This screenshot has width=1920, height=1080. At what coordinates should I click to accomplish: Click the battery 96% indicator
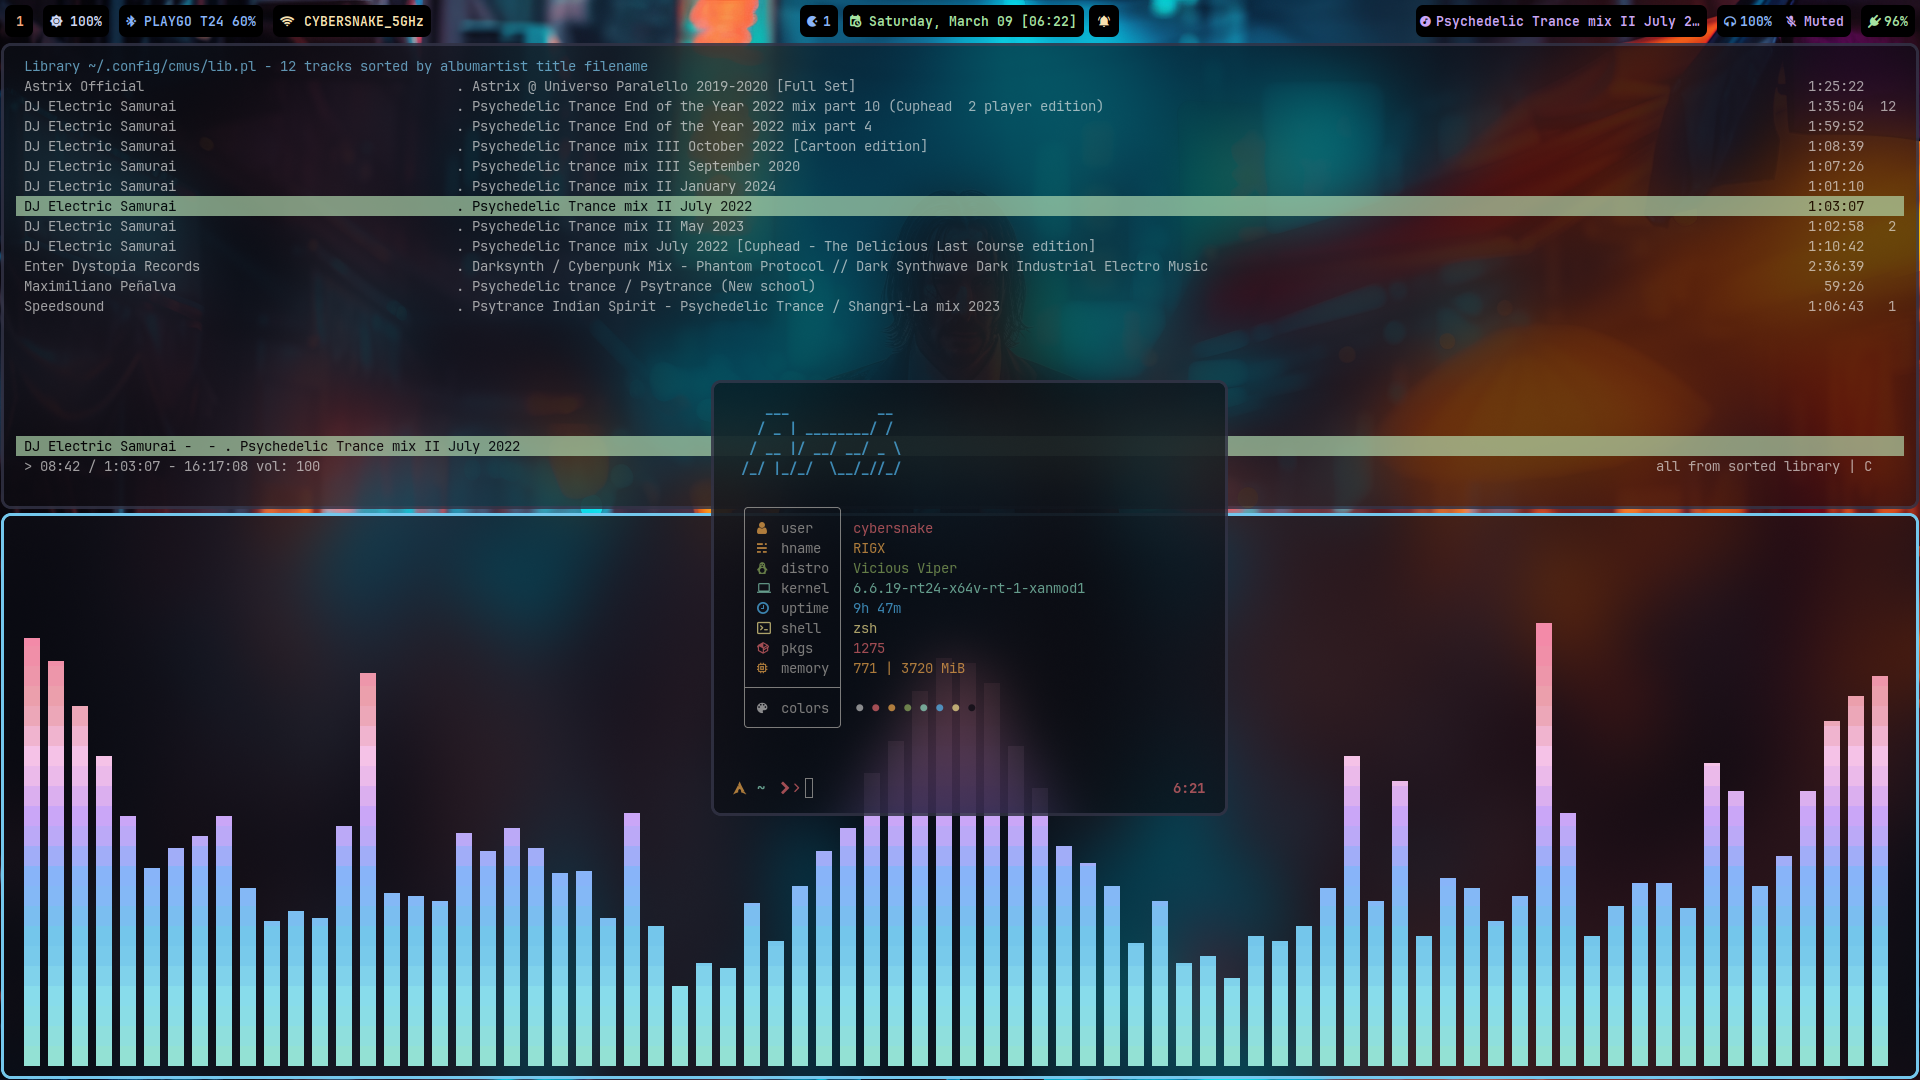click(1888, 21)
